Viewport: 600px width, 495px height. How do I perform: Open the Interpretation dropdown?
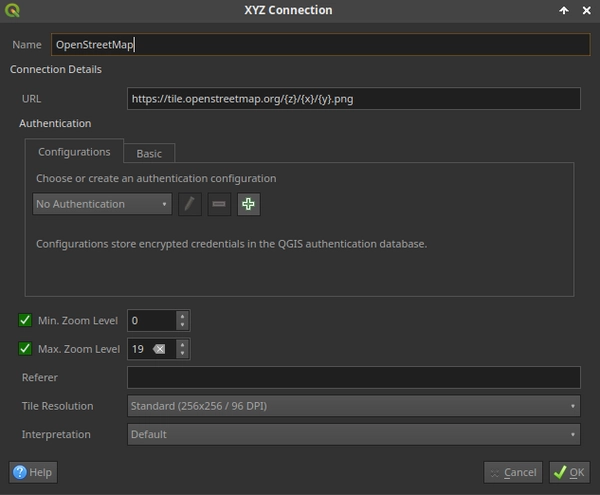point(354,435)
